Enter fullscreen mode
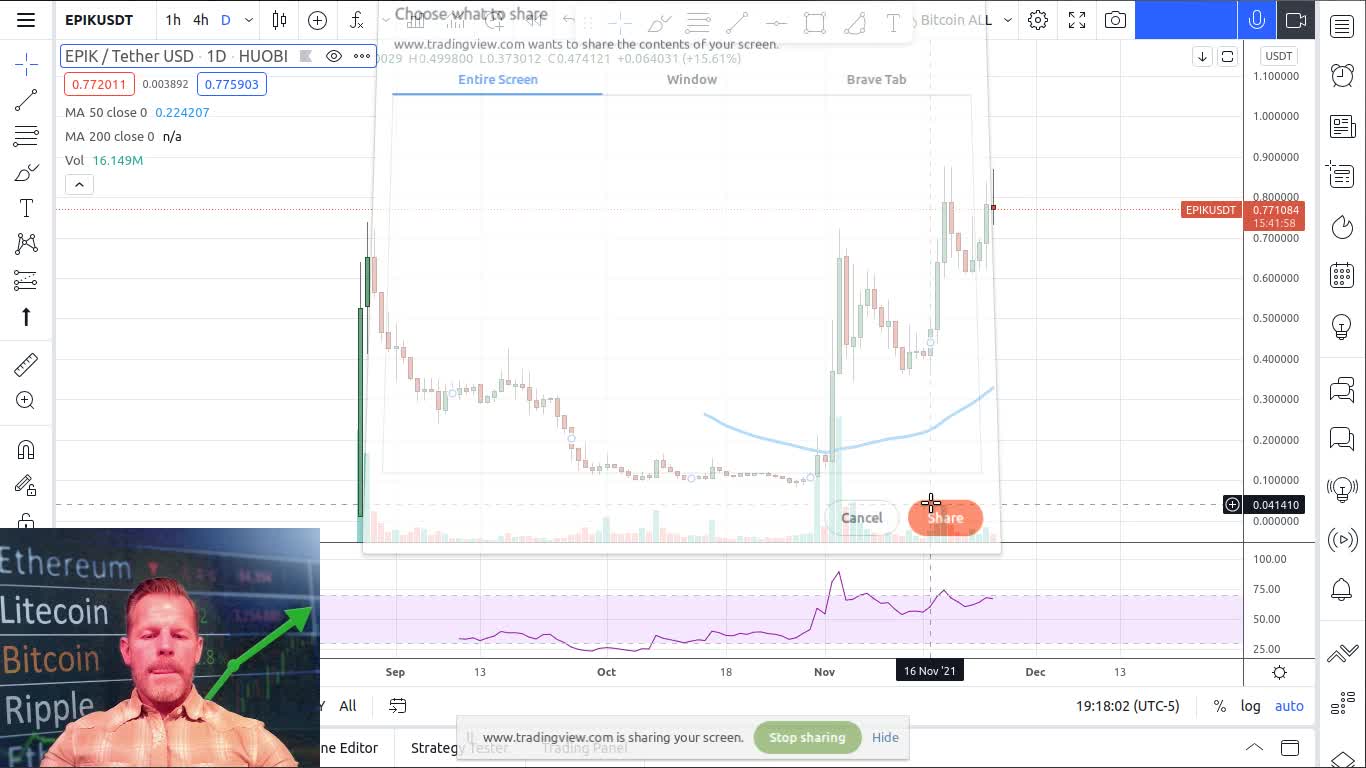The width and height of the screenshot is (1366, 768). [x=1077, y=20]
